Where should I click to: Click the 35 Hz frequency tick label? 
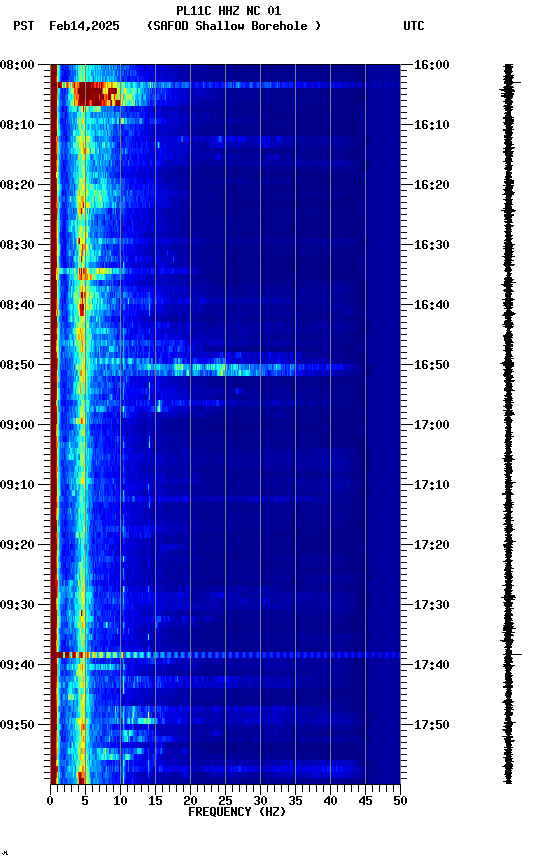(295, 801)
